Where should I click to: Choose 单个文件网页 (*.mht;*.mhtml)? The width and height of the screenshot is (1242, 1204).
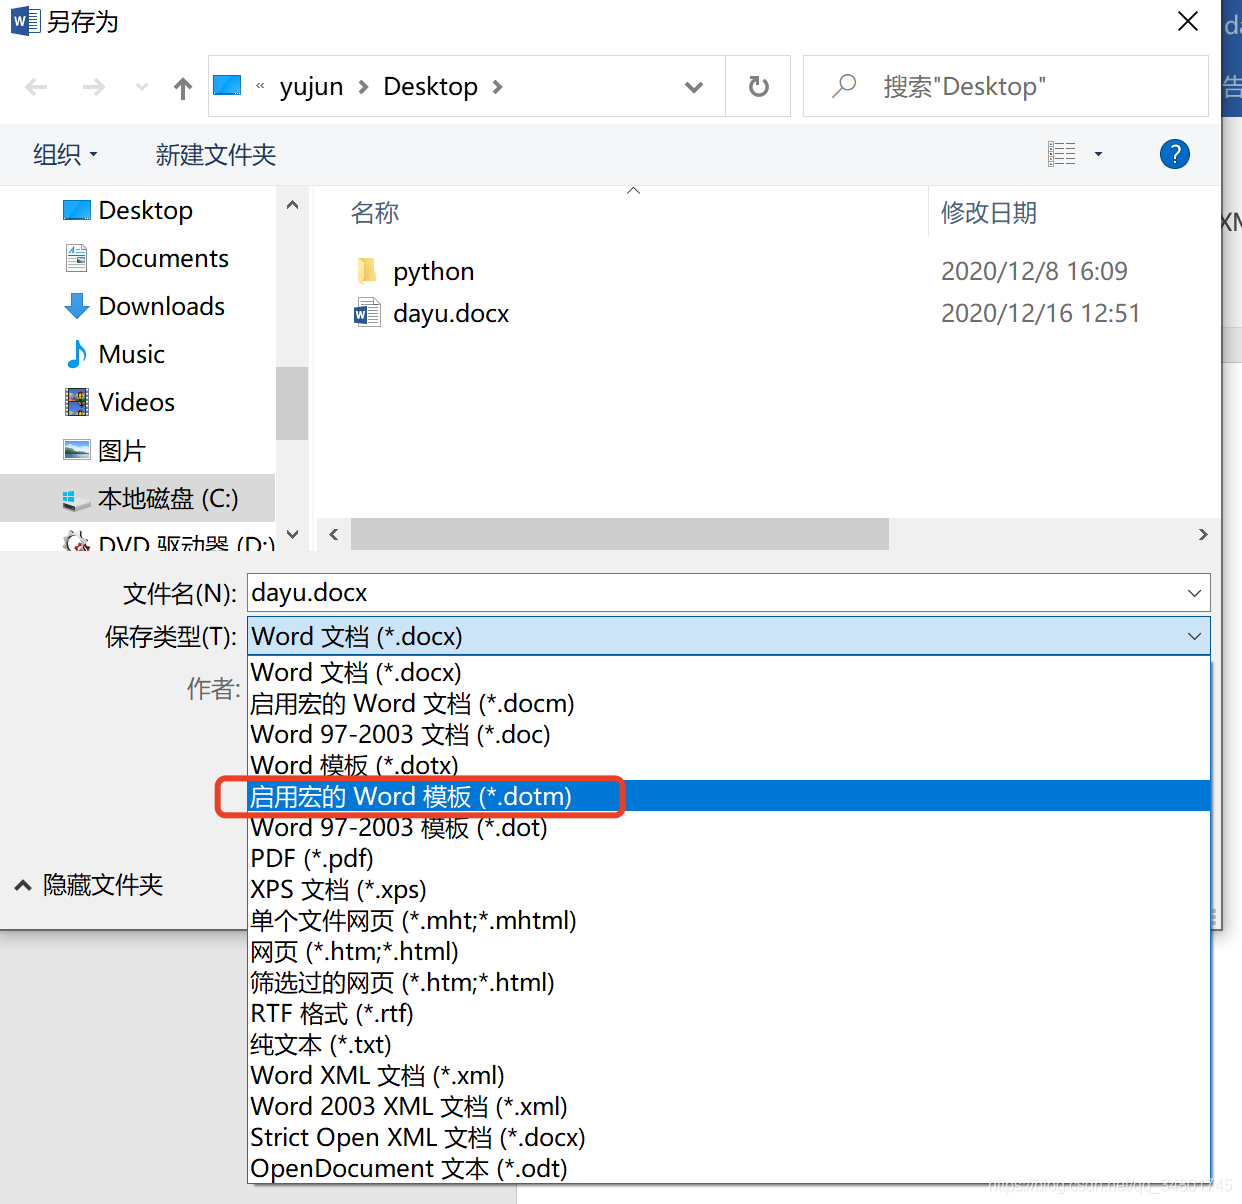click(x=729, y=920)
